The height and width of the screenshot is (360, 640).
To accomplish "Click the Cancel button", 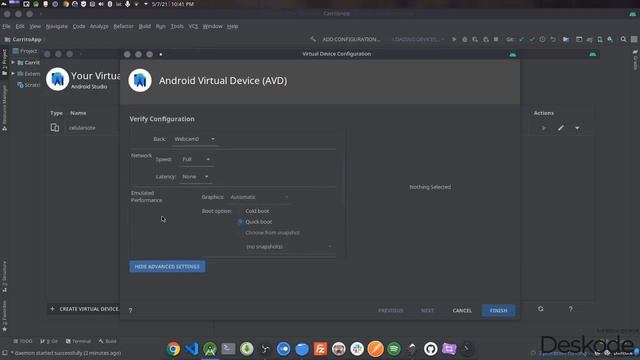I will click(x=462, y=311).
